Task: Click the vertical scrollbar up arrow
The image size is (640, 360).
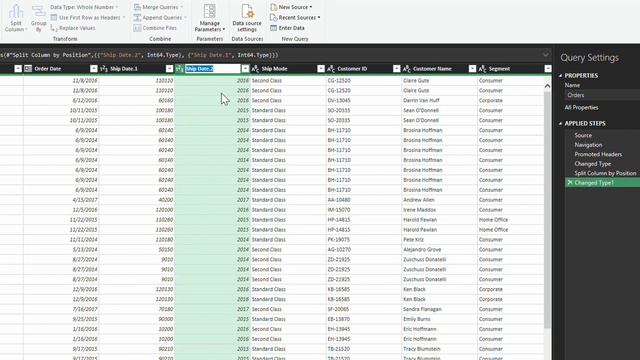Action: click(547, 86)
